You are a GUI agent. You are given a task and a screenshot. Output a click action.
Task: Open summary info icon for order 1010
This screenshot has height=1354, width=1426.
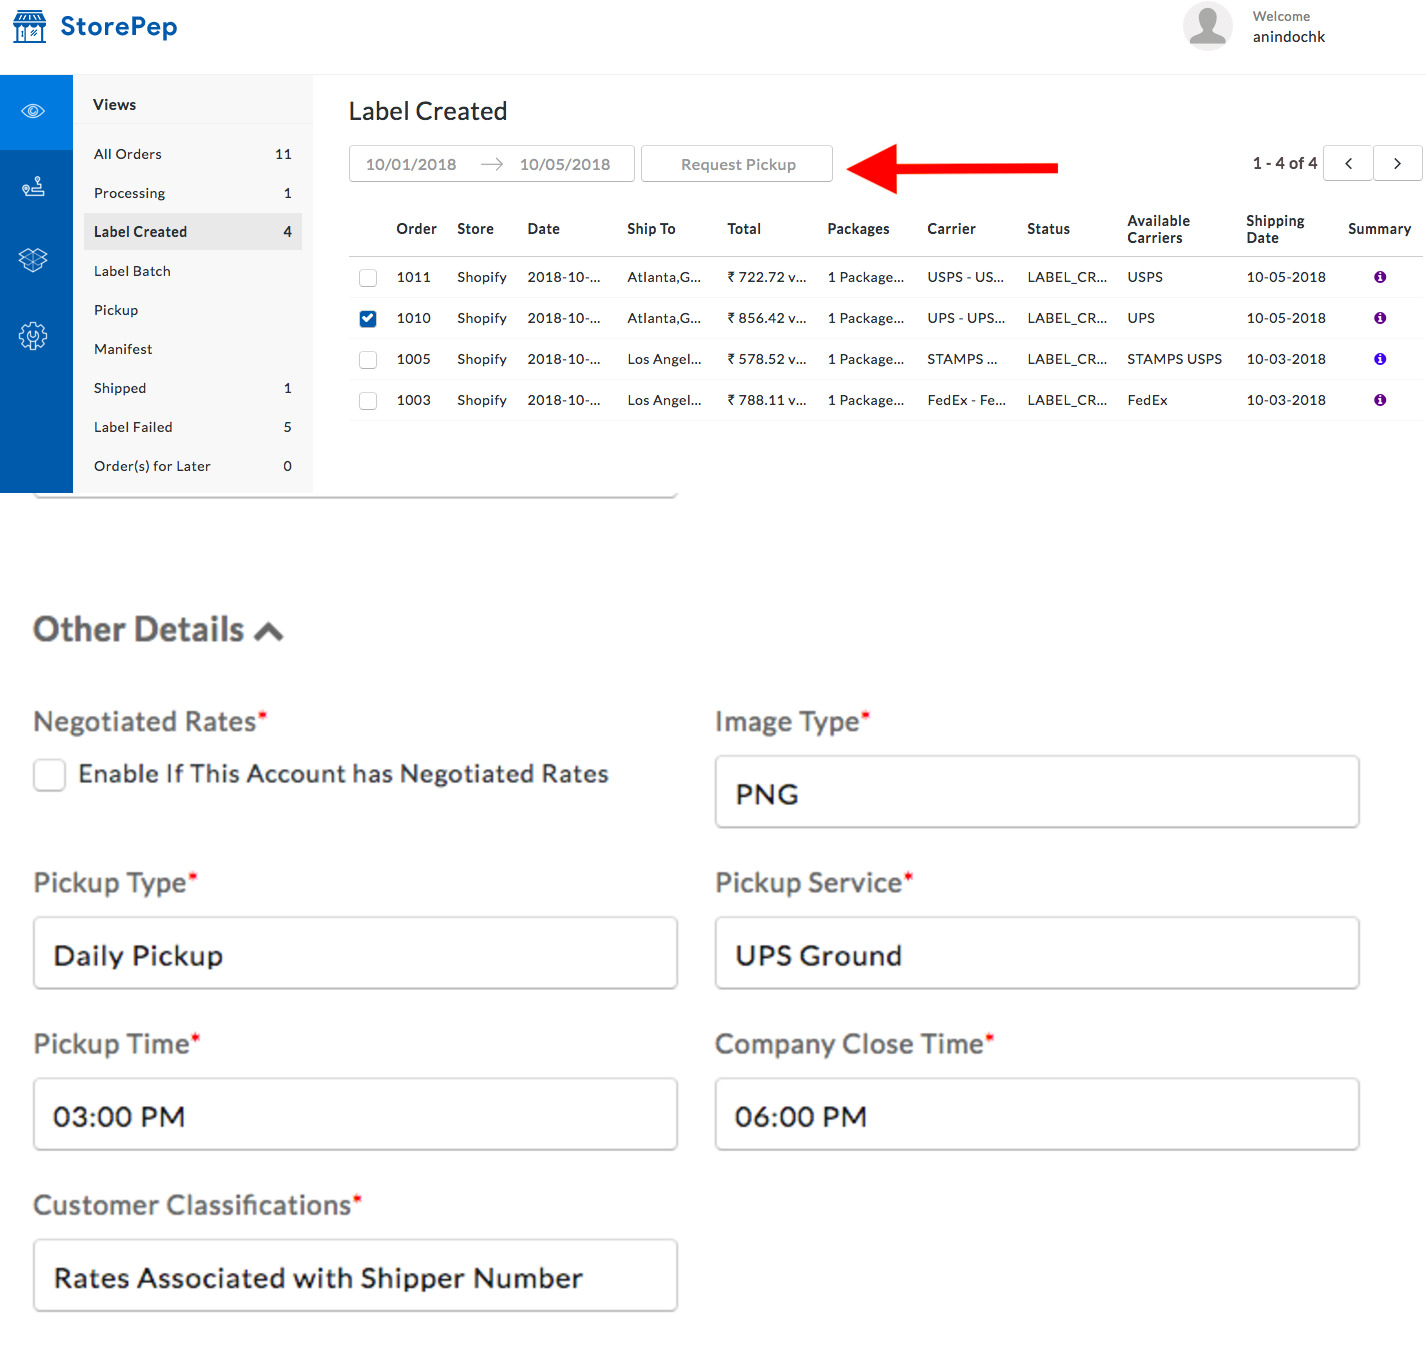click(1380, 318)
